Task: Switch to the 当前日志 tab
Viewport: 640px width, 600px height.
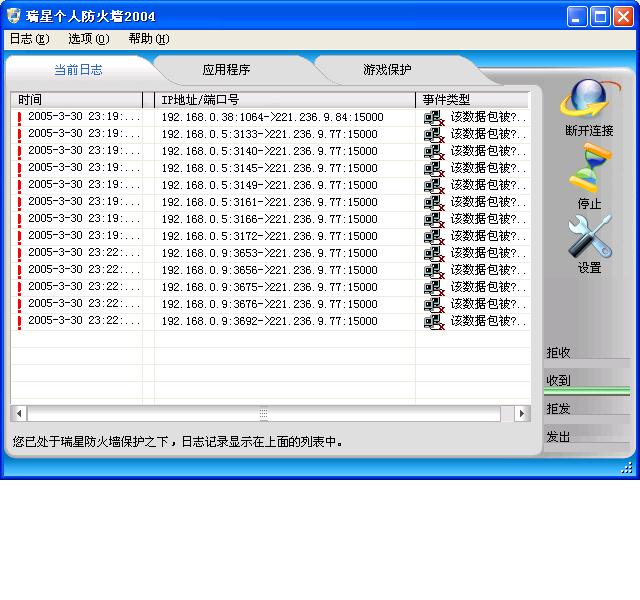Action: click(78, 70)
